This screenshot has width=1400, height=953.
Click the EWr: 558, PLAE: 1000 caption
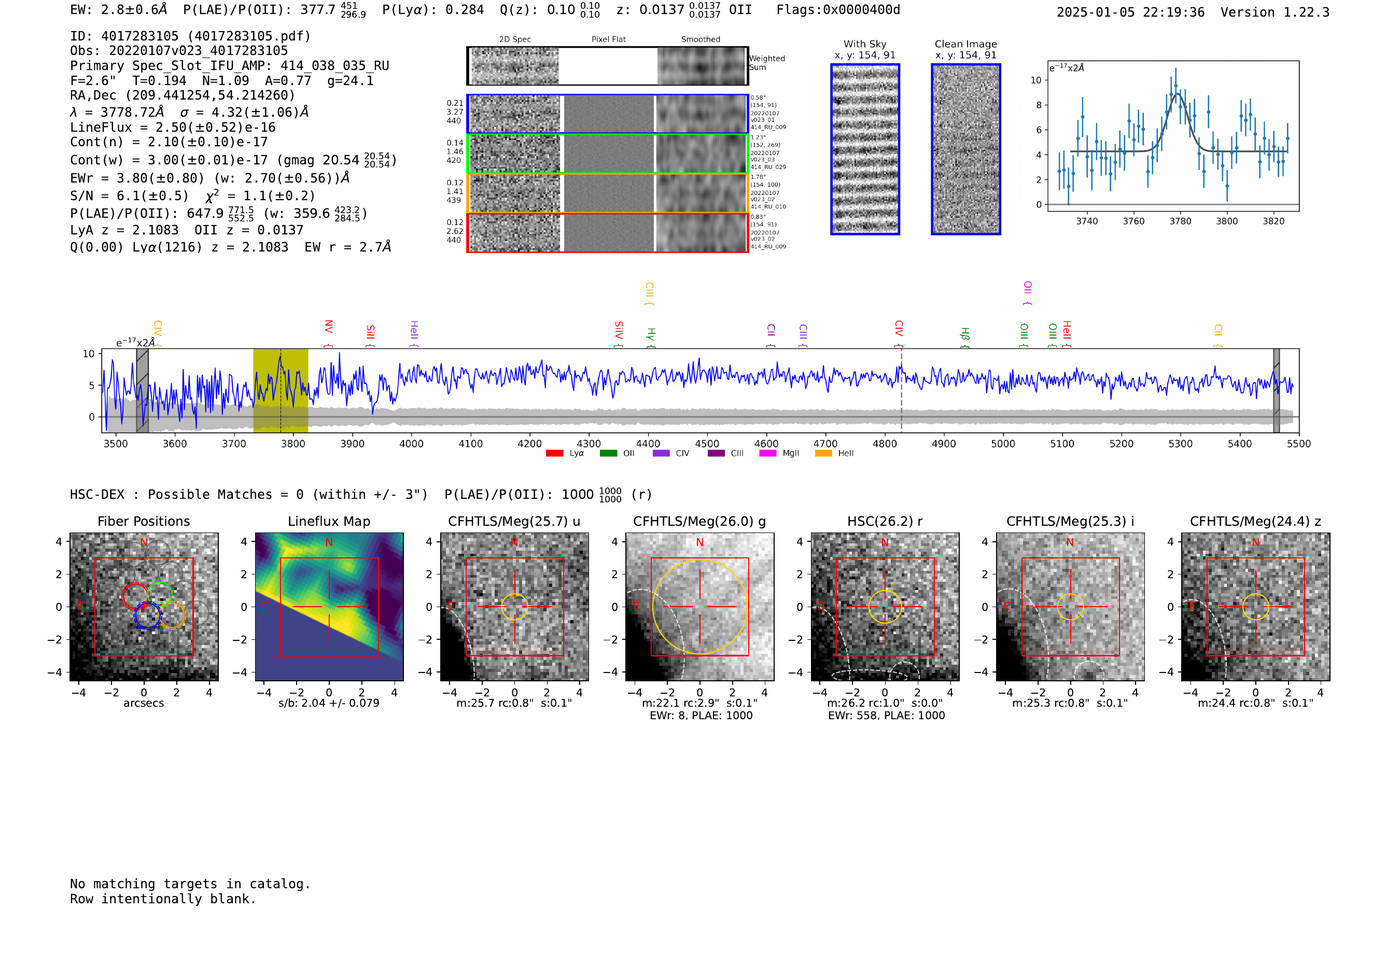[886, 715]
